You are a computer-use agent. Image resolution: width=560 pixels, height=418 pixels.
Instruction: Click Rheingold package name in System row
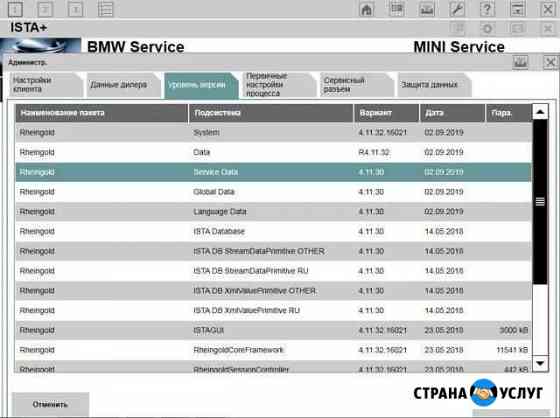pyautogui.click(x=37, y=133)
